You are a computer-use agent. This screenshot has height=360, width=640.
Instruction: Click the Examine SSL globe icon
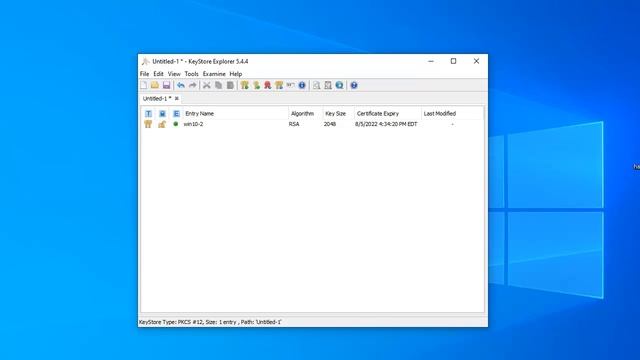[x=339, y=85]
